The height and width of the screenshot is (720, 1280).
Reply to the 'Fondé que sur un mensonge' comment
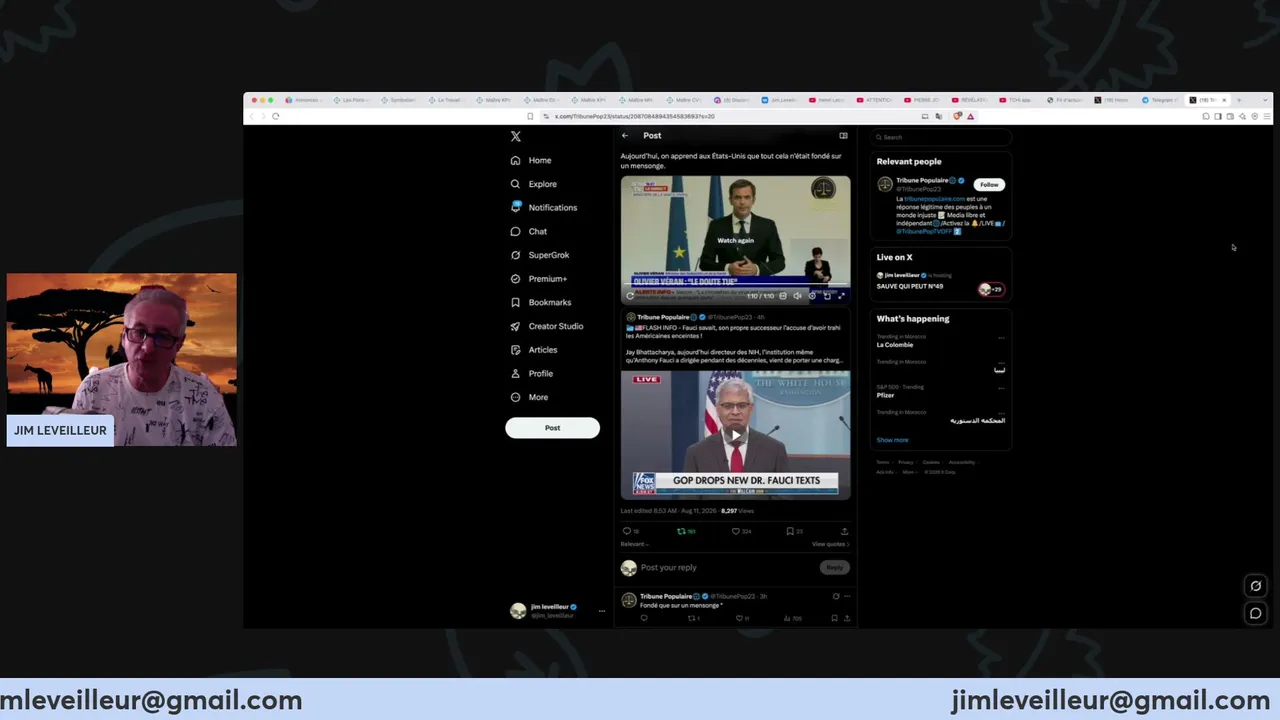pos(644,618)
